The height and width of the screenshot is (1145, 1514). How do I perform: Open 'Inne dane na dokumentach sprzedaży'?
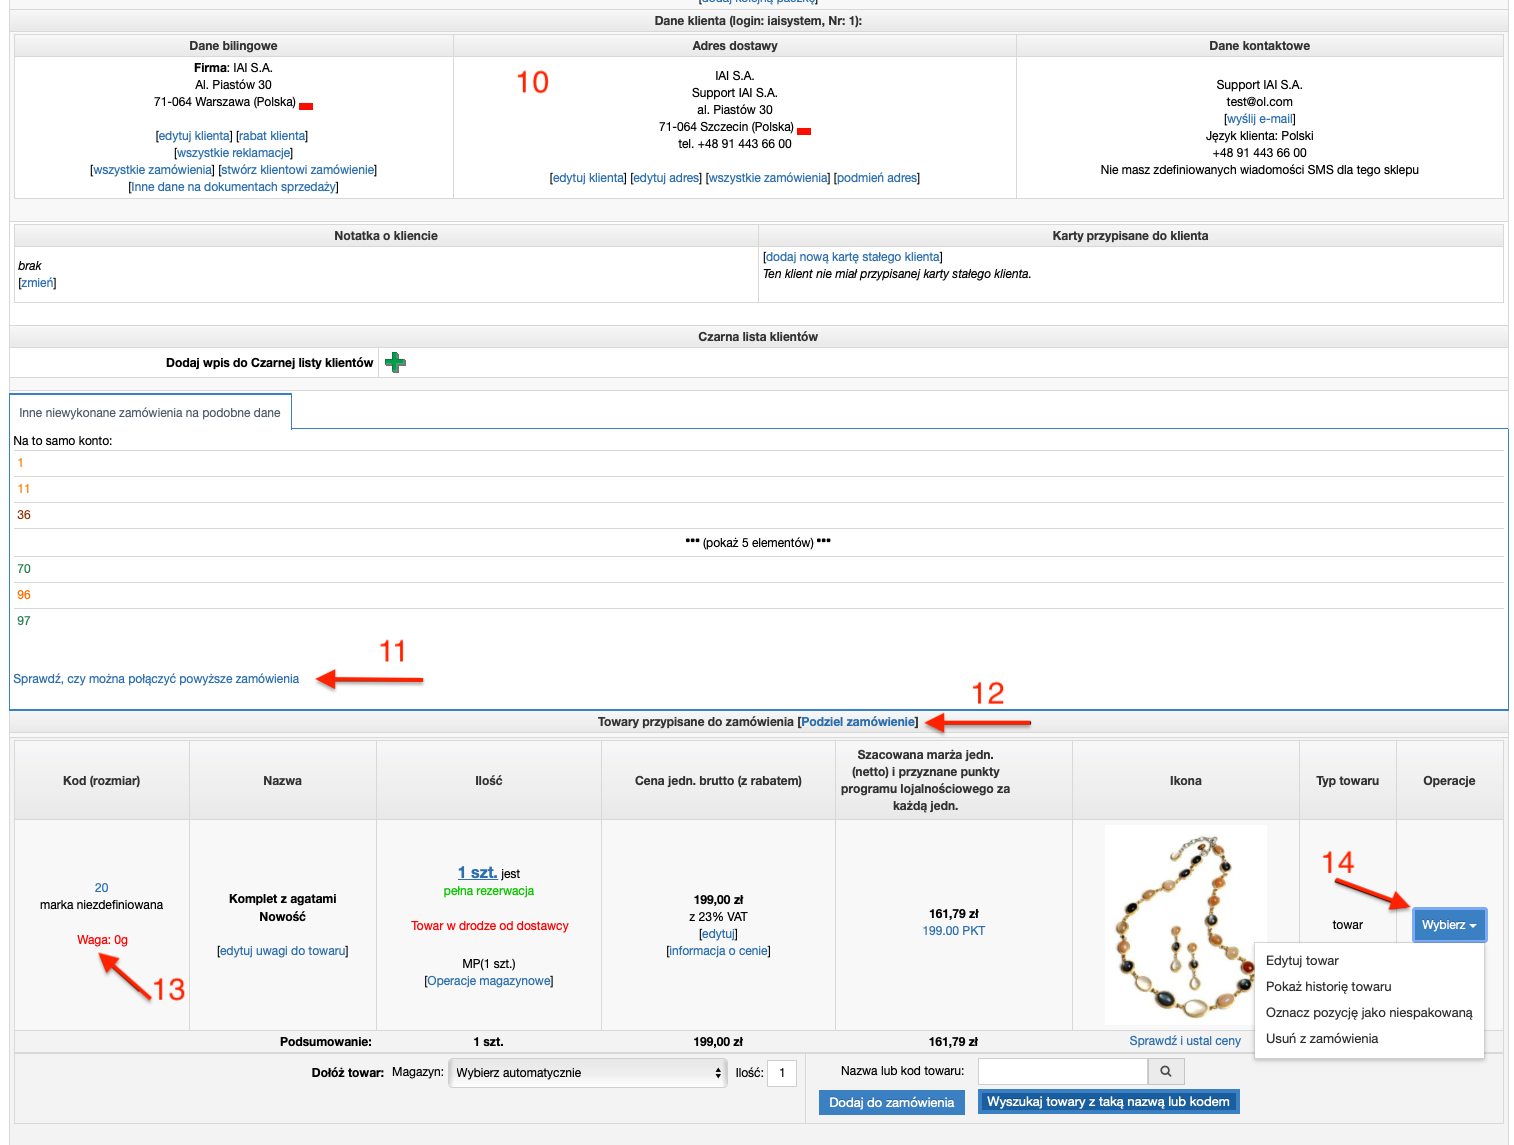234,187
